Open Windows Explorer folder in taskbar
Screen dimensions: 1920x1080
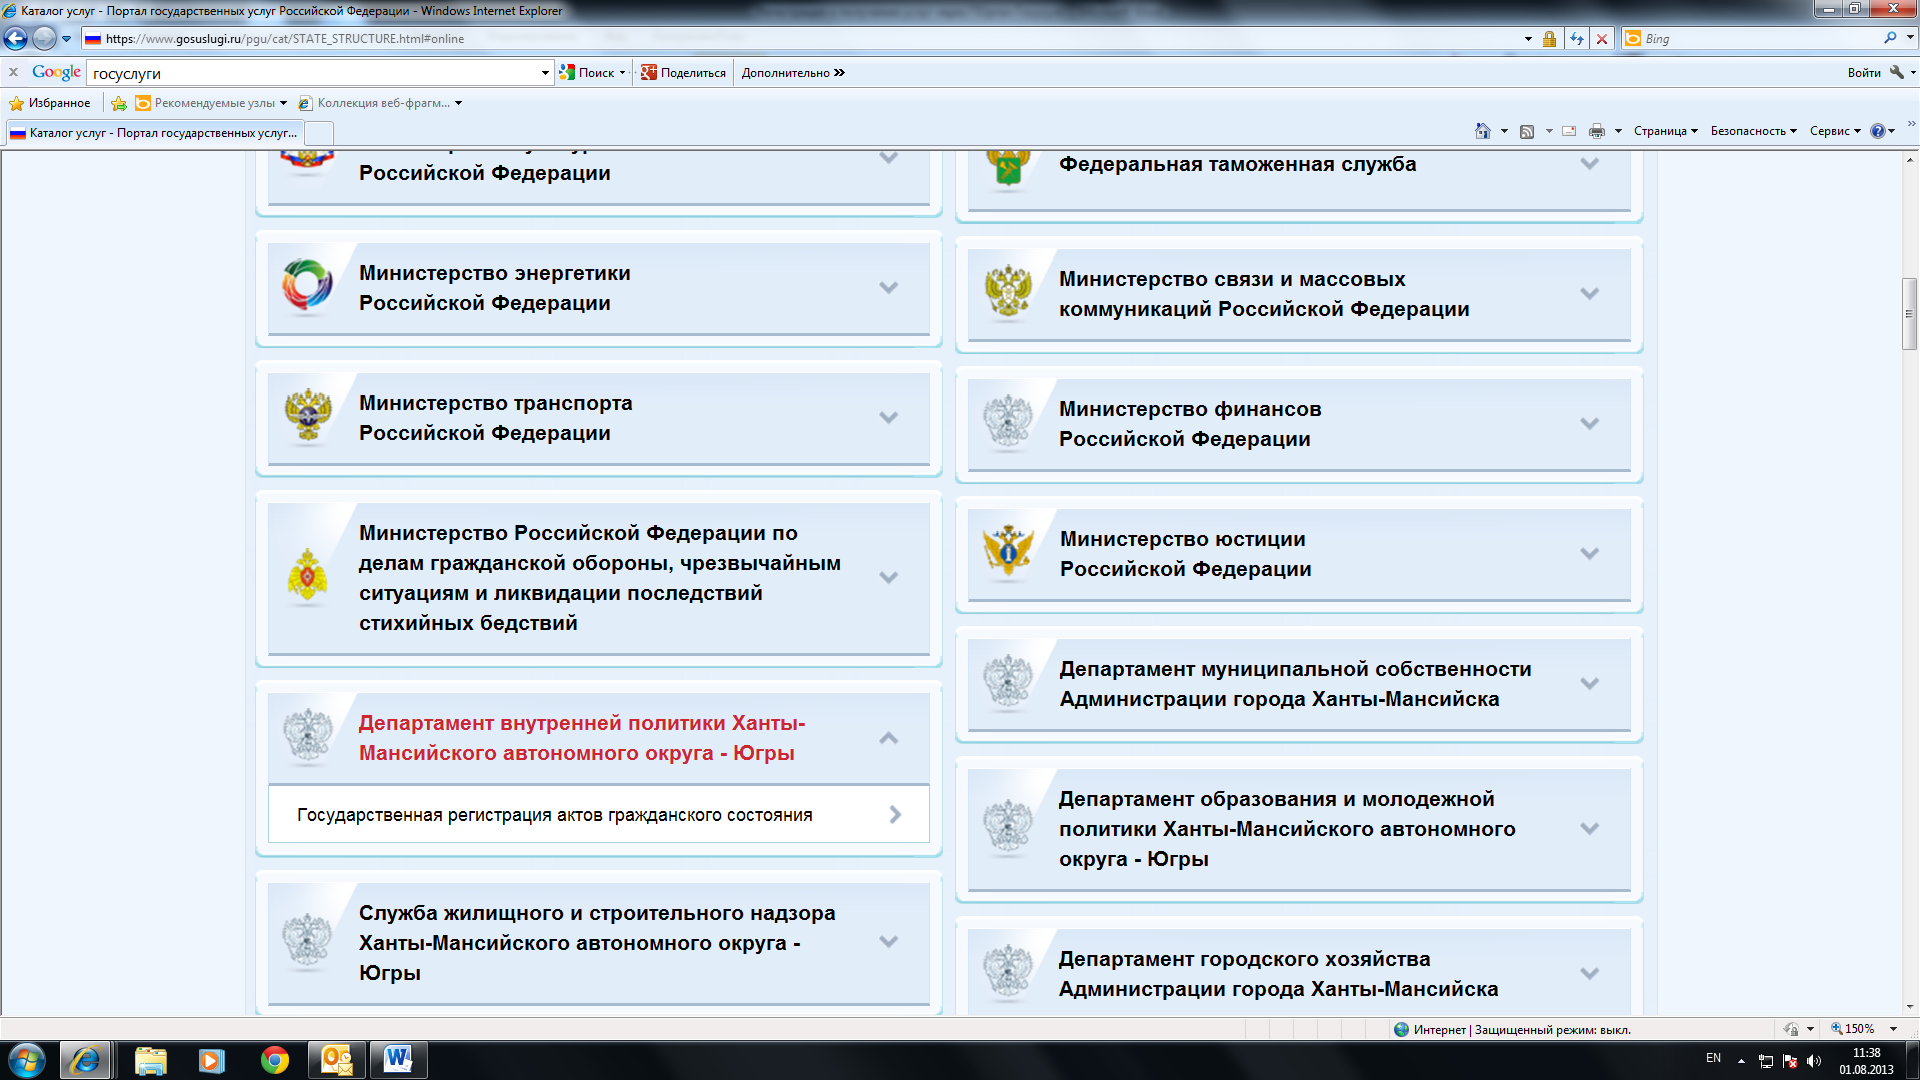(151, 1060)
